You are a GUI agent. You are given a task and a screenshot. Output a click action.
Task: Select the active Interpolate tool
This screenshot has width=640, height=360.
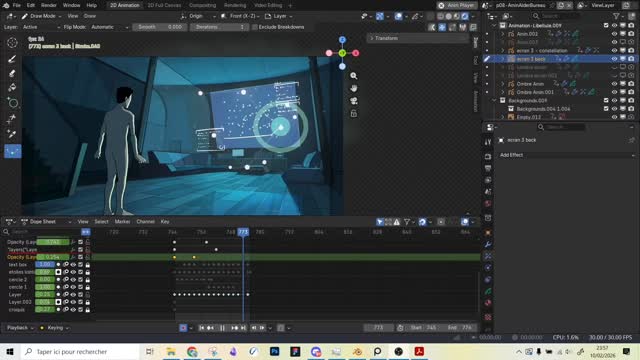pos(12,151)
